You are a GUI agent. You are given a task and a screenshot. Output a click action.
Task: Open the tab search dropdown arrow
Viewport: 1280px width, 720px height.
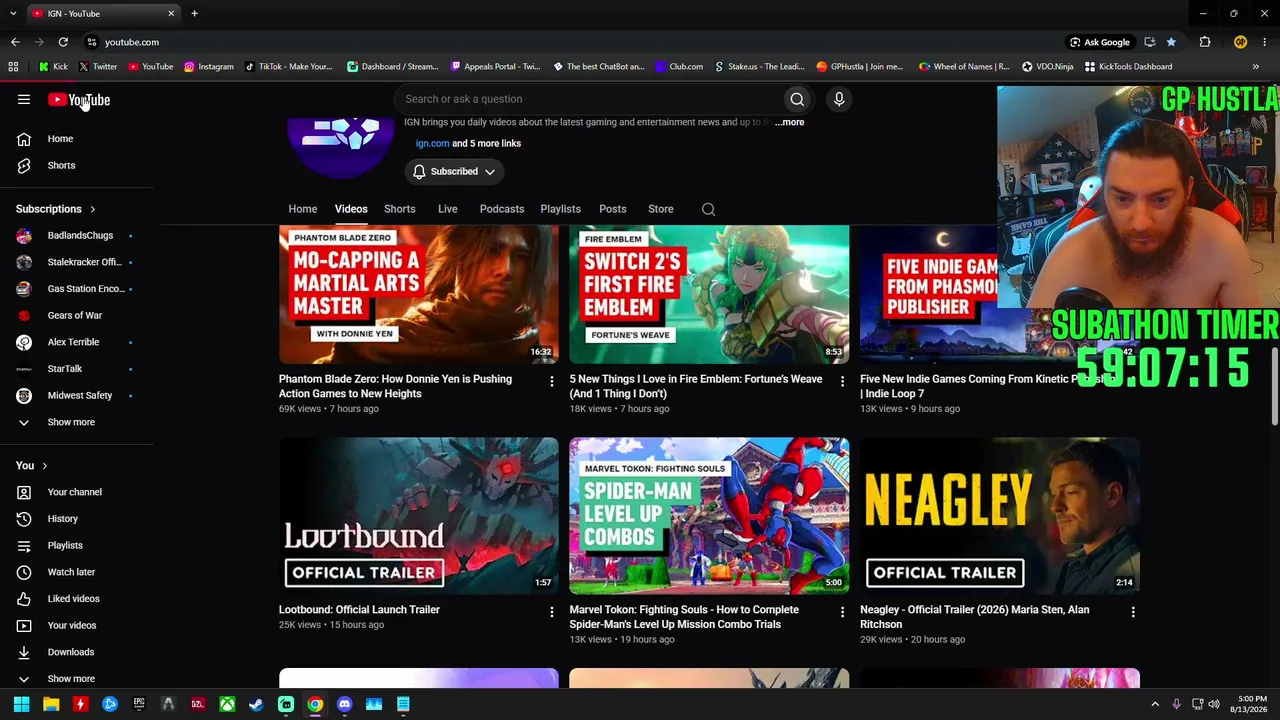pos(13,13)
